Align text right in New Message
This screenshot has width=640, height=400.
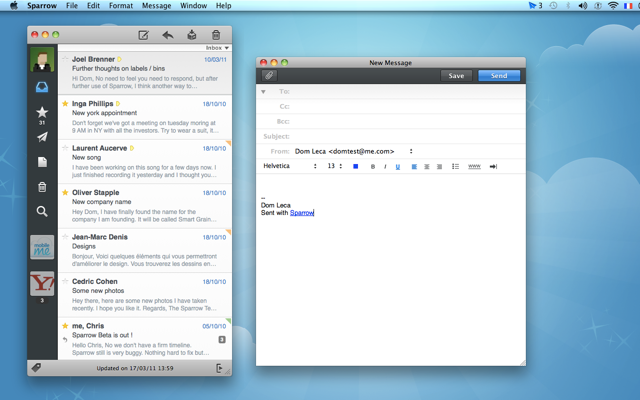pos(439,167)
